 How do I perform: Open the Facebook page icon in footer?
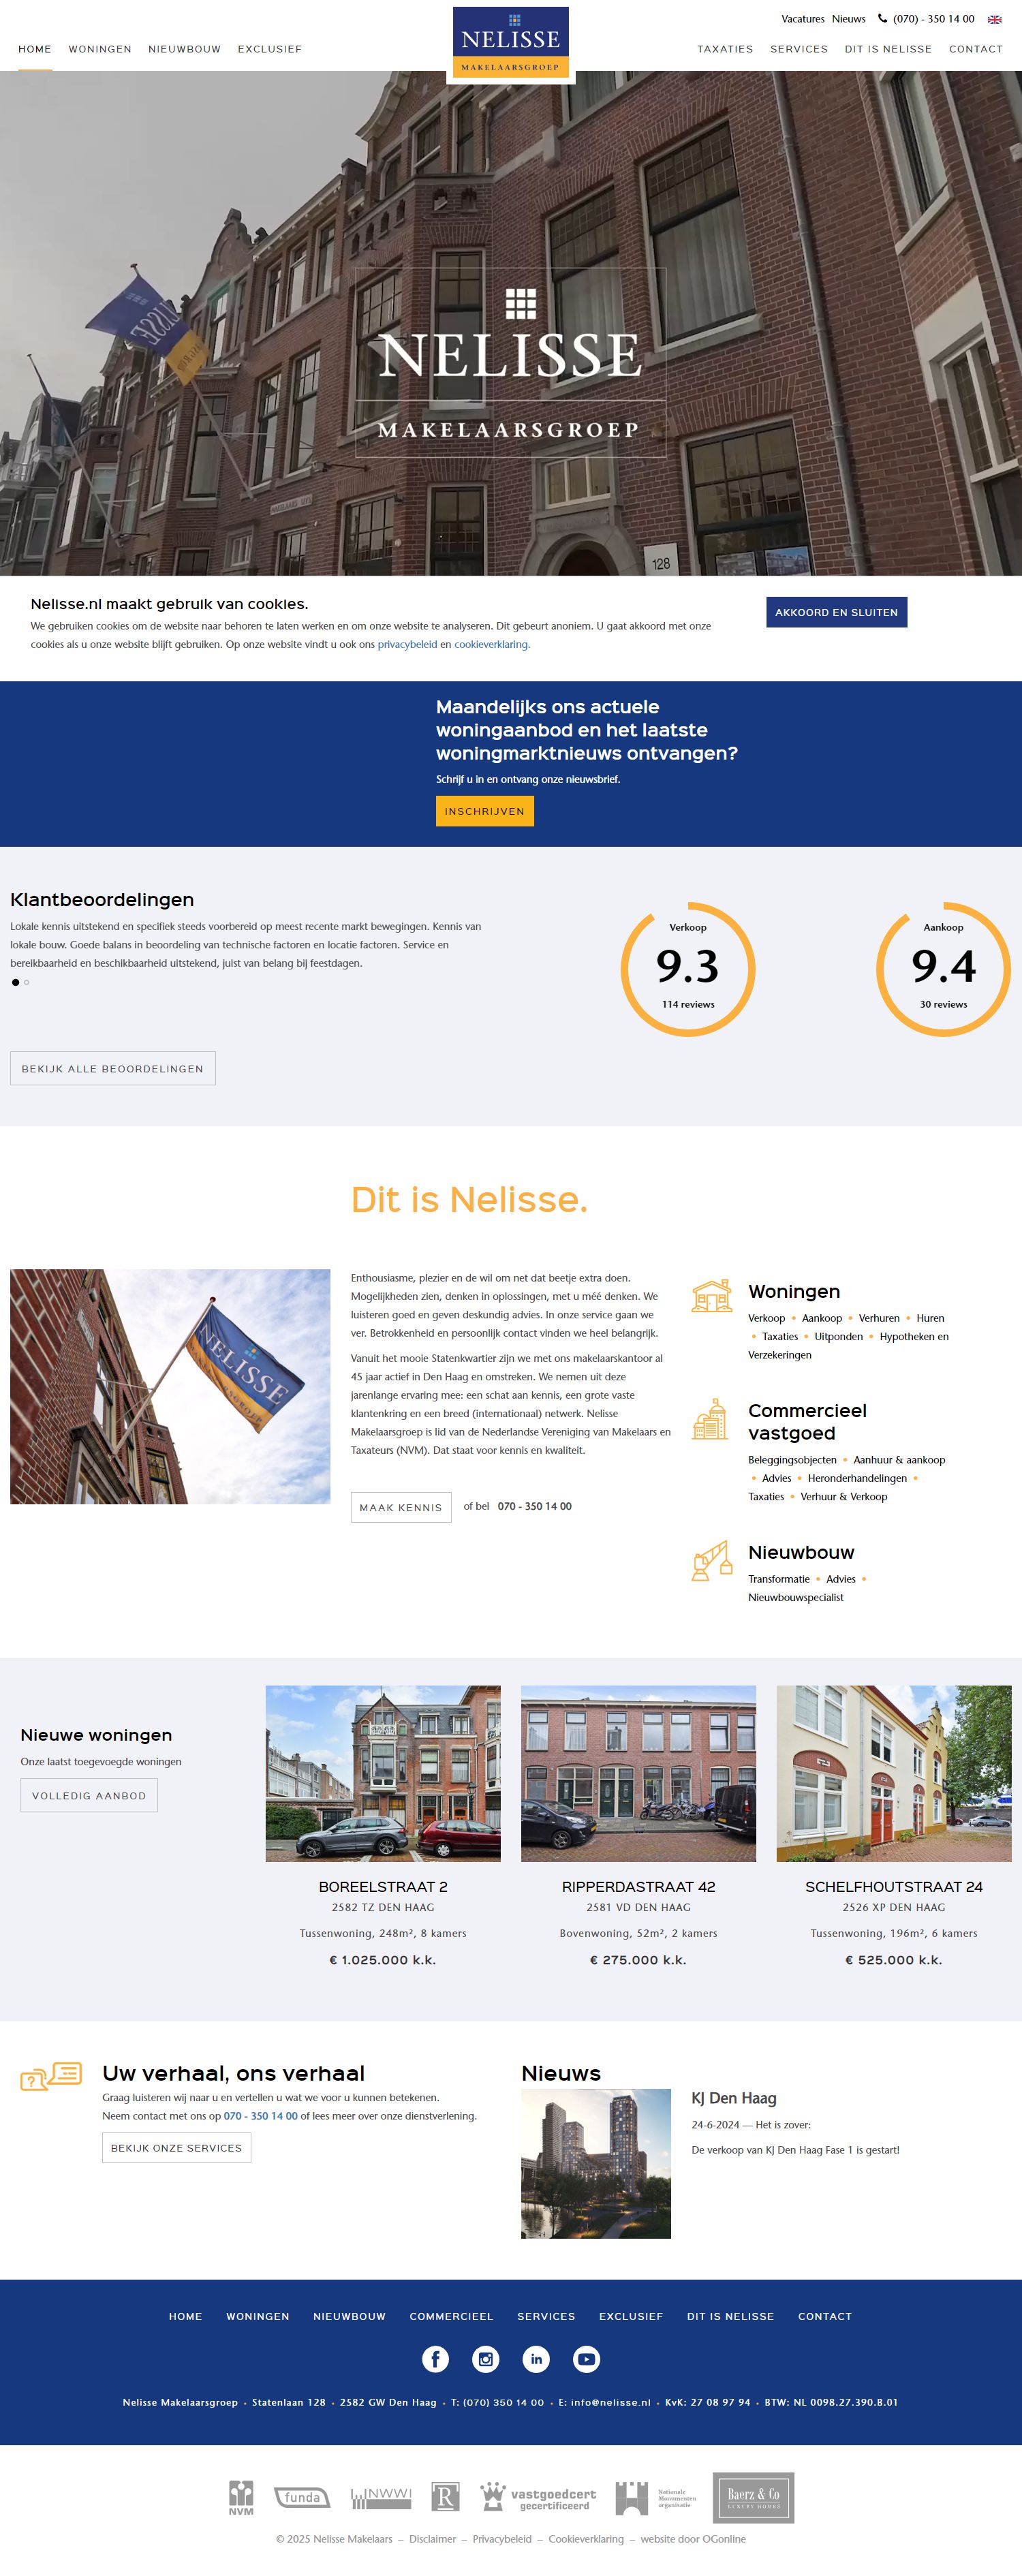coord(435,2359)
